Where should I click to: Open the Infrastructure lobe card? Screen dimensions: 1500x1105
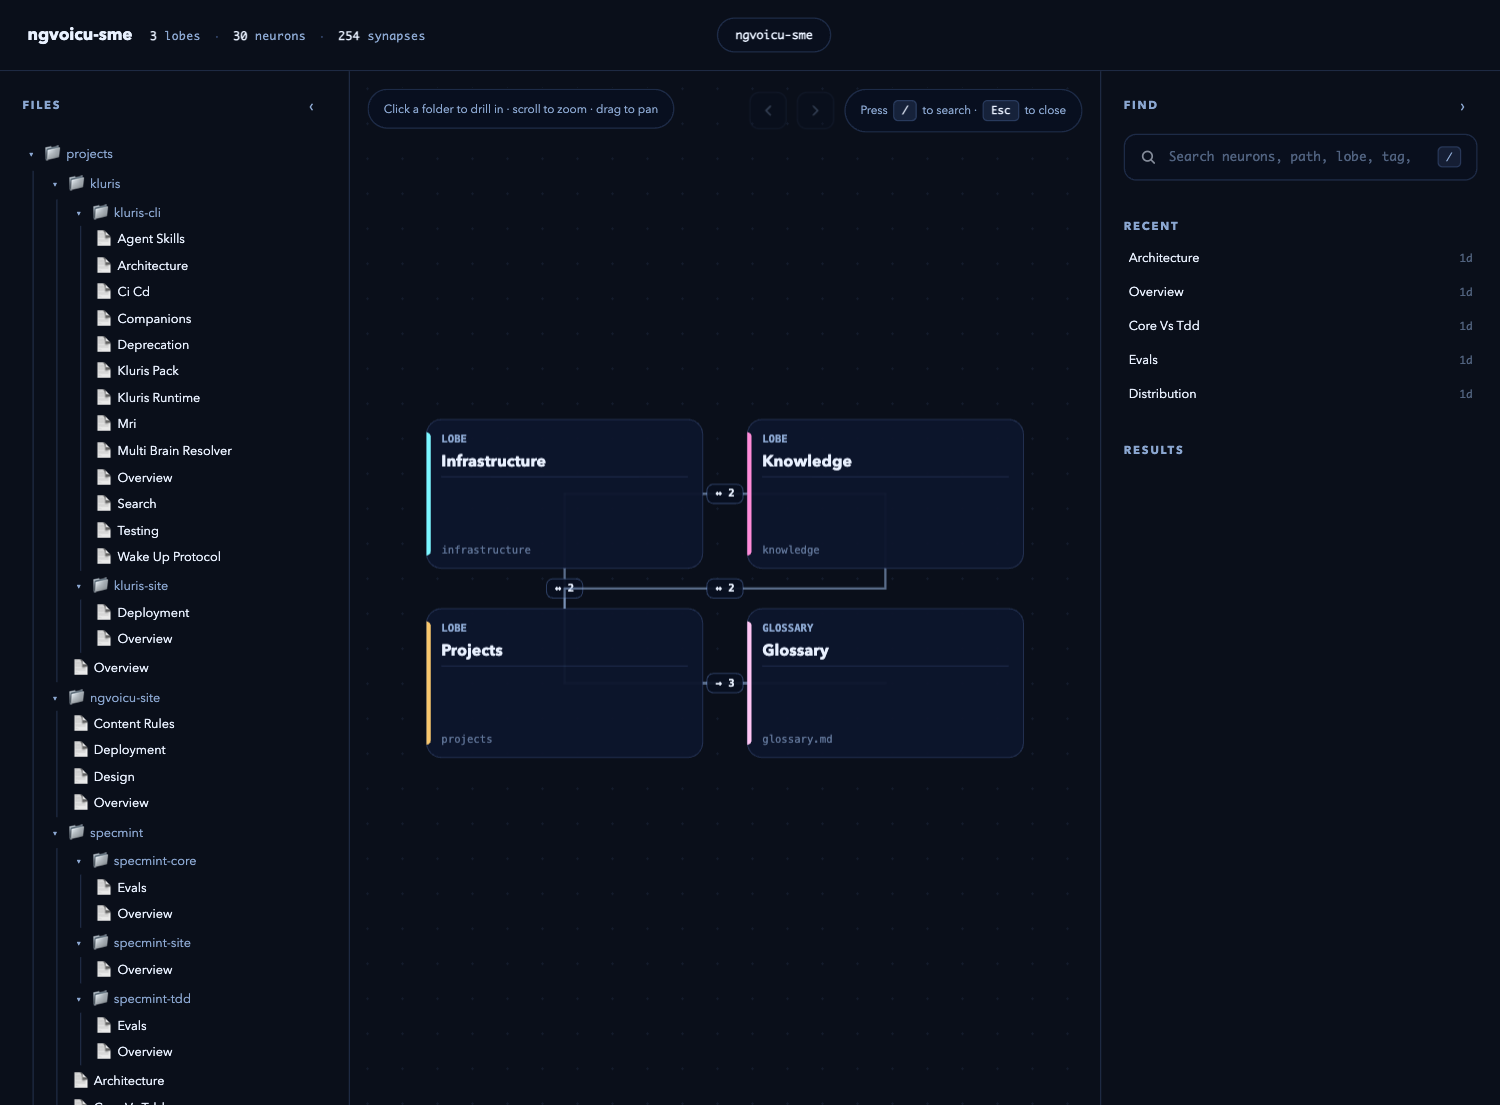[x=565, y=494]
